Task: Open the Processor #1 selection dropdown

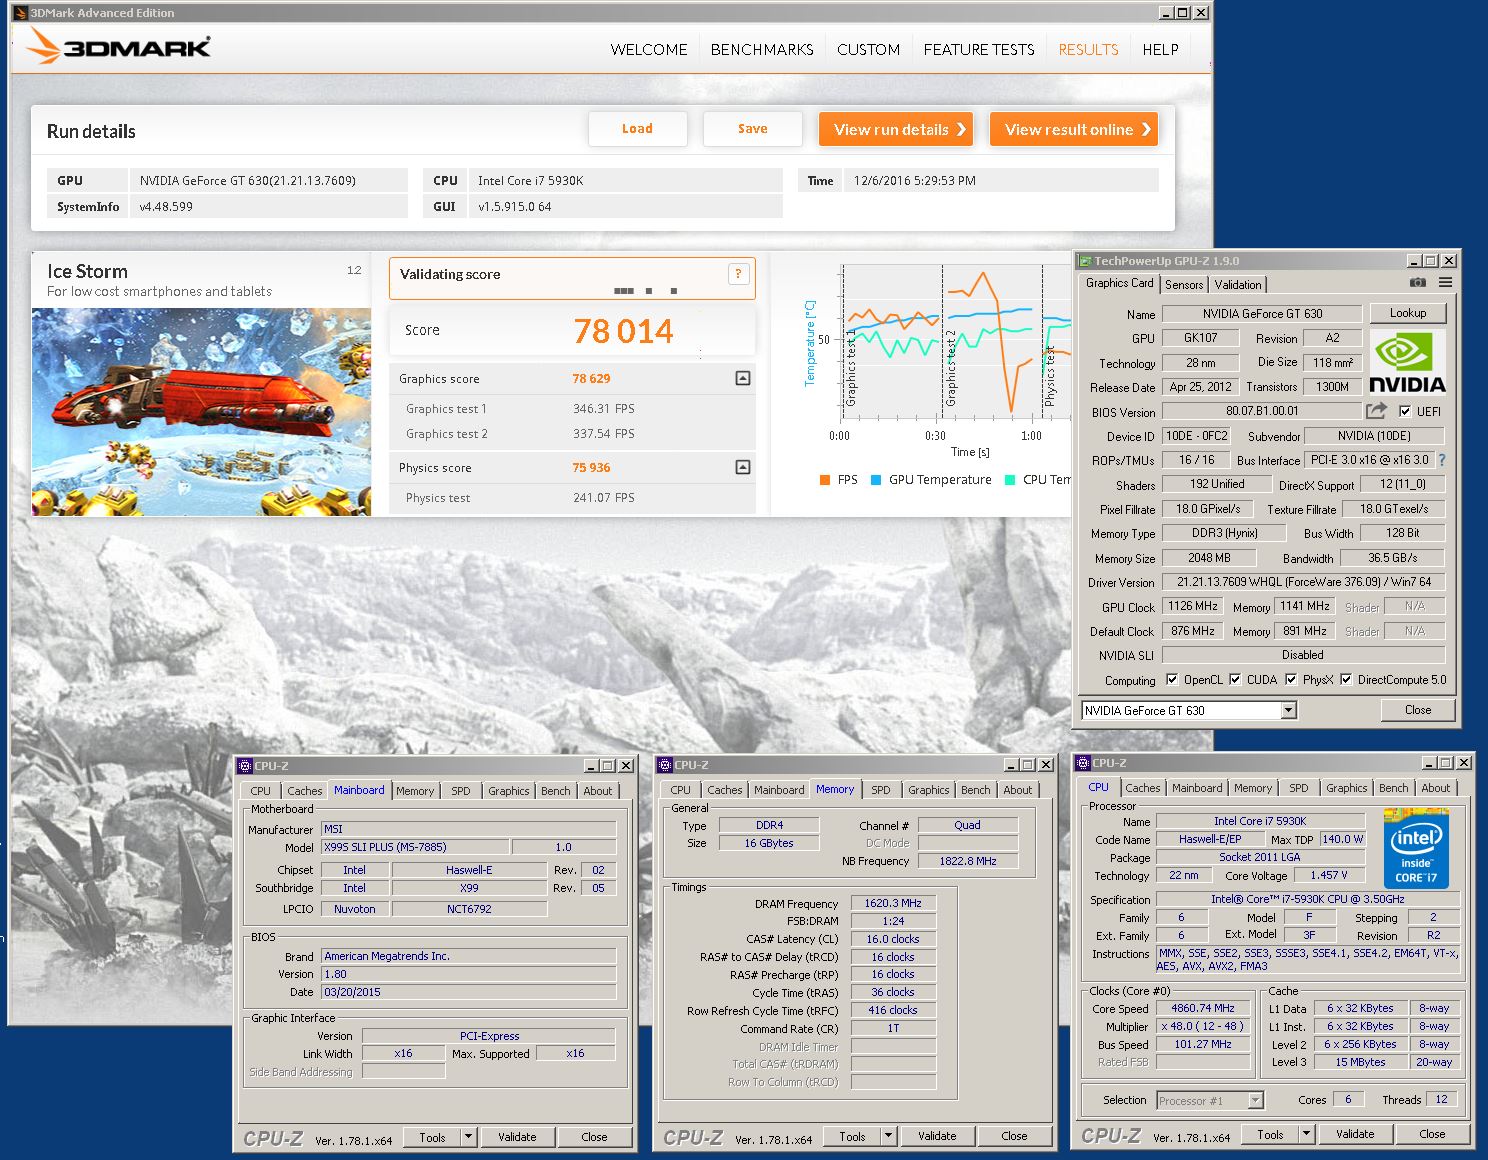Action: click(1256, 1100)
